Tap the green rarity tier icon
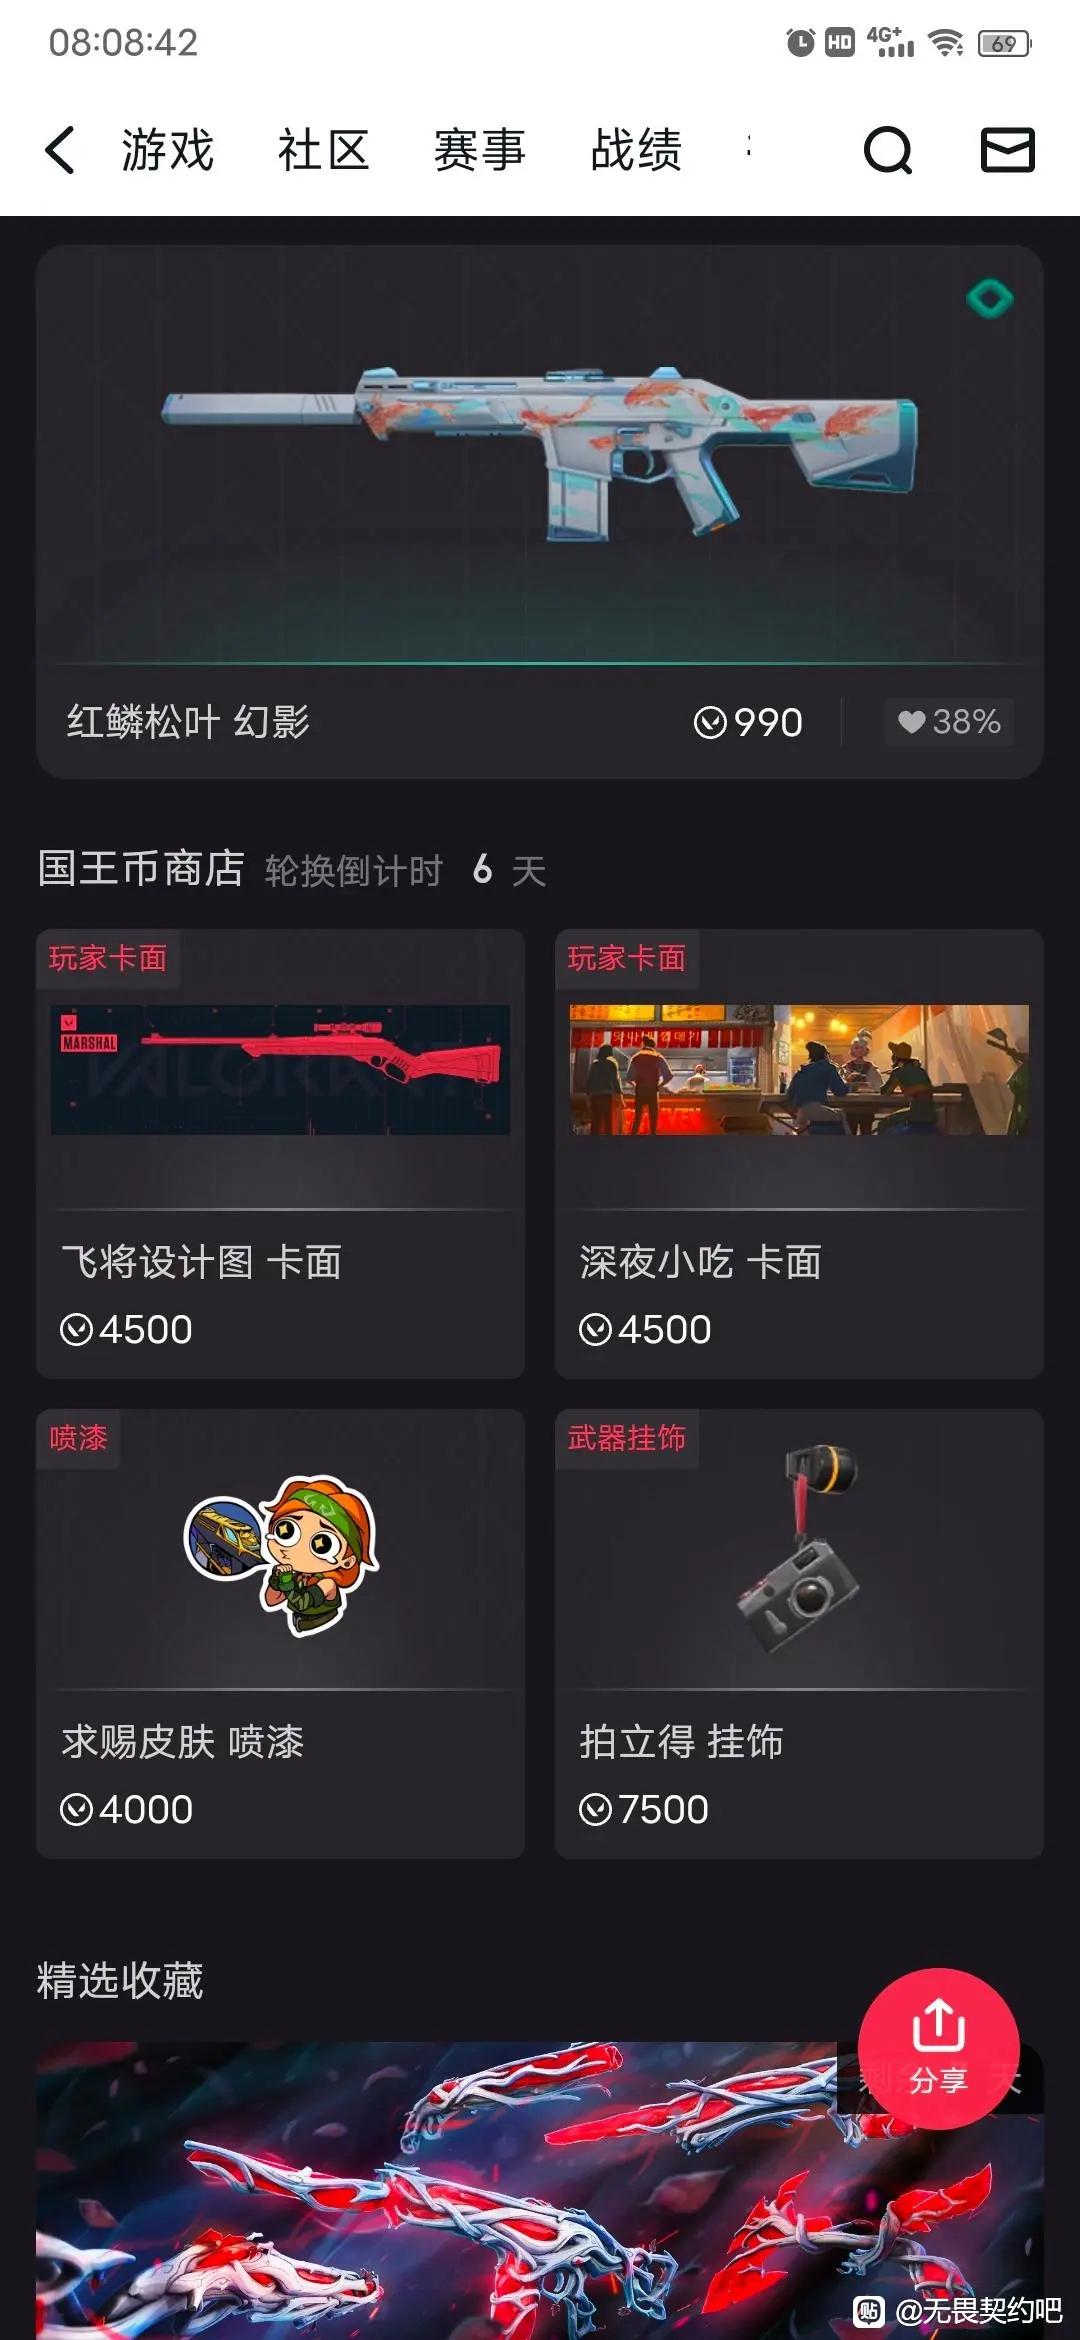 (x=990, y=298)
